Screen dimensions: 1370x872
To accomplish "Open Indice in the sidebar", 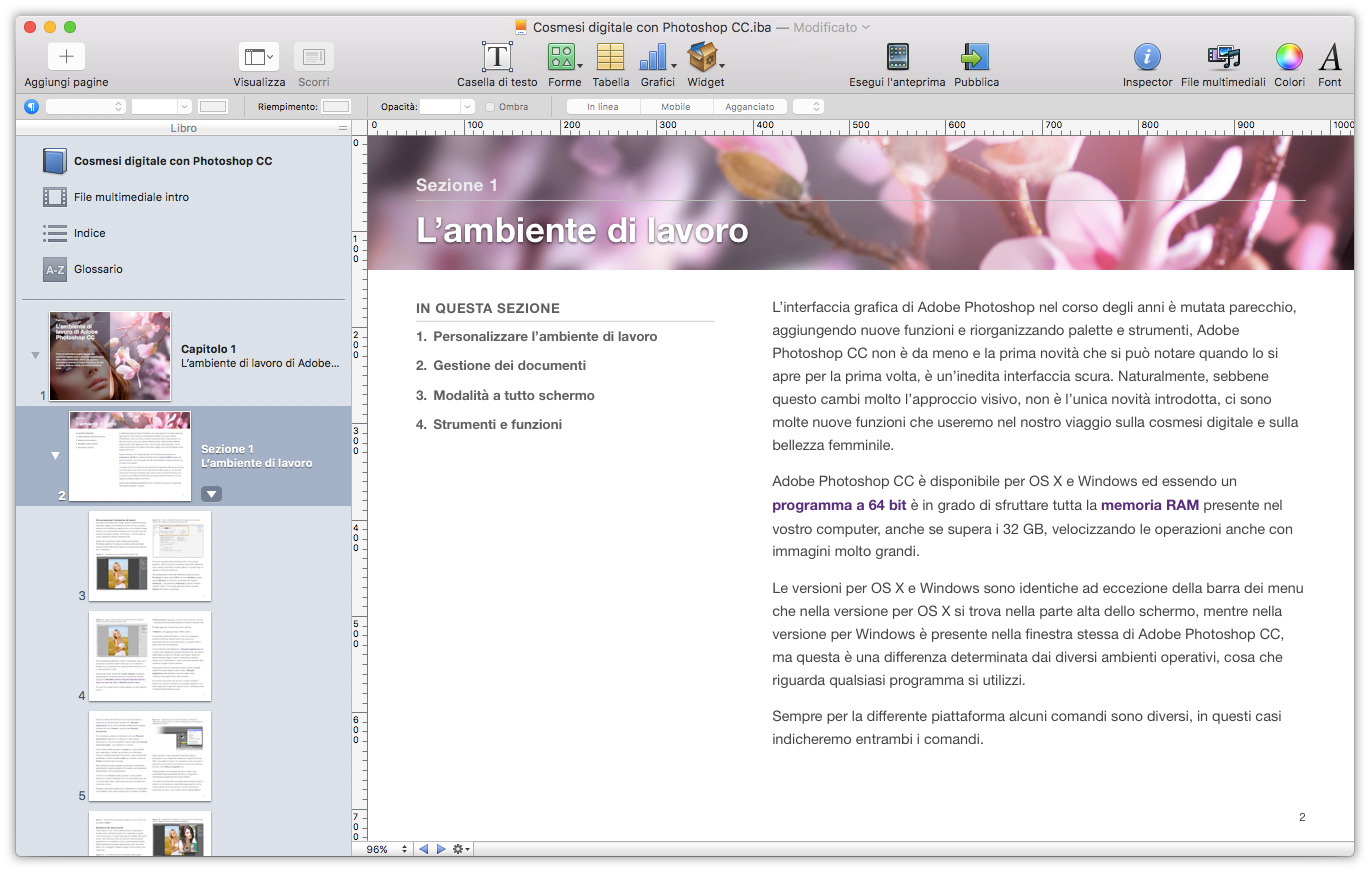I will point(90,233).
